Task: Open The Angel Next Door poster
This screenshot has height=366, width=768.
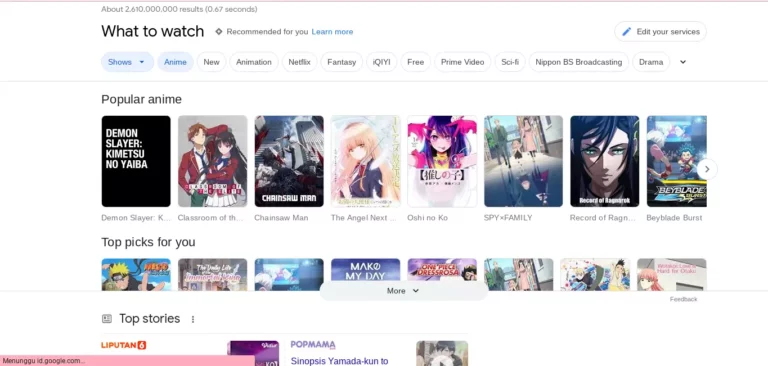Action: pos(365,161)
